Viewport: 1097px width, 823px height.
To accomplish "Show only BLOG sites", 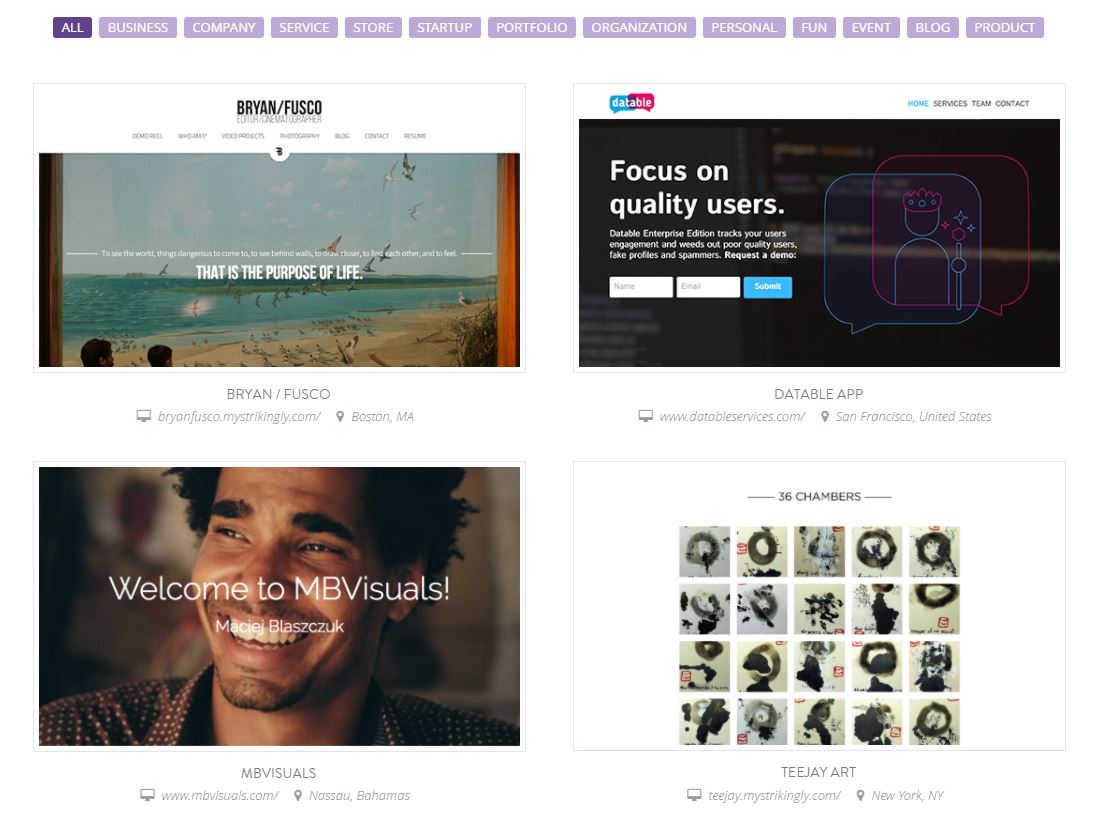I will click(933, 27).
